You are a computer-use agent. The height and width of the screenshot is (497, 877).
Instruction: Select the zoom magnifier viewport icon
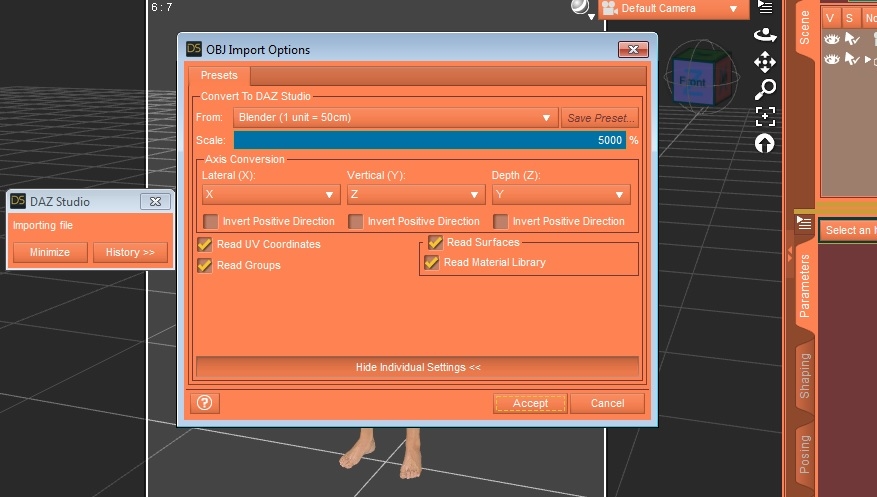pos(765,89)
